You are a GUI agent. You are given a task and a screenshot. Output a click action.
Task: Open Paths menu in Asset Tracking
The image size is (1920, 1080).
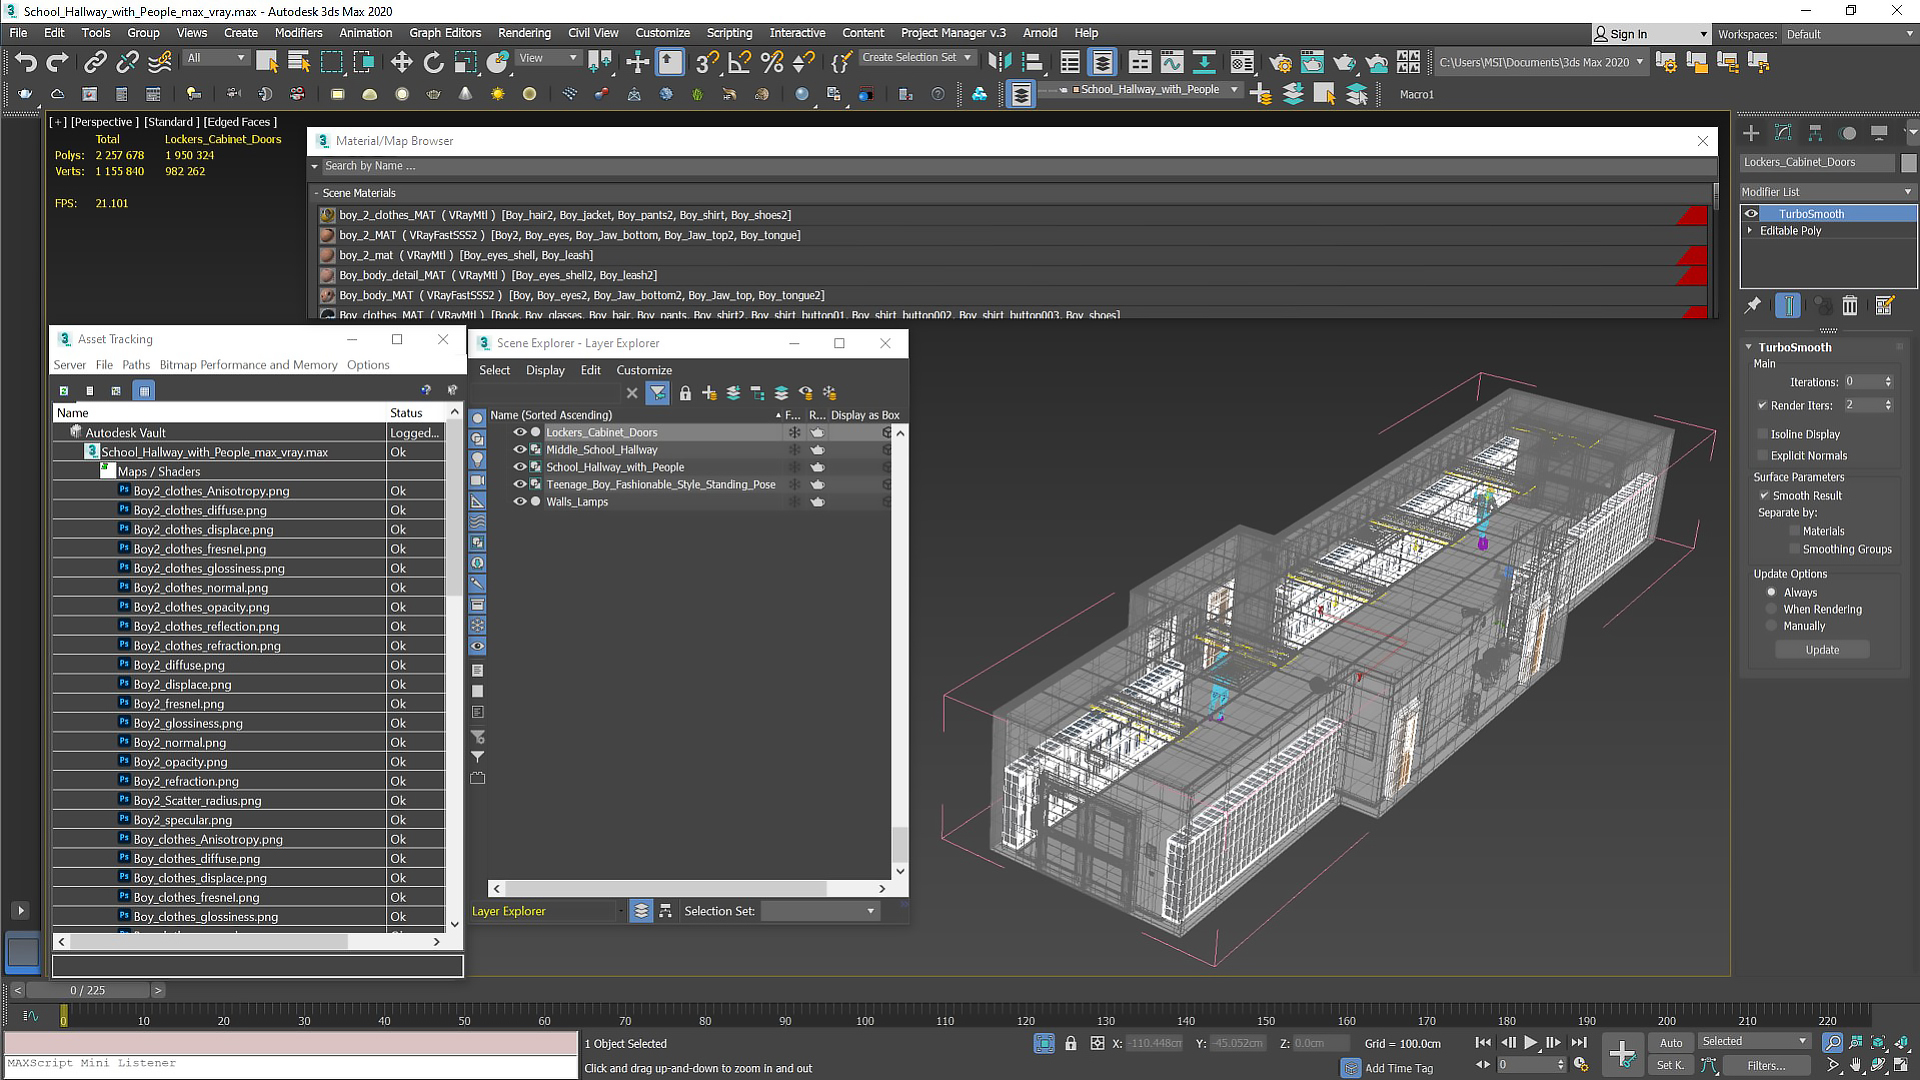pos(136,365)
